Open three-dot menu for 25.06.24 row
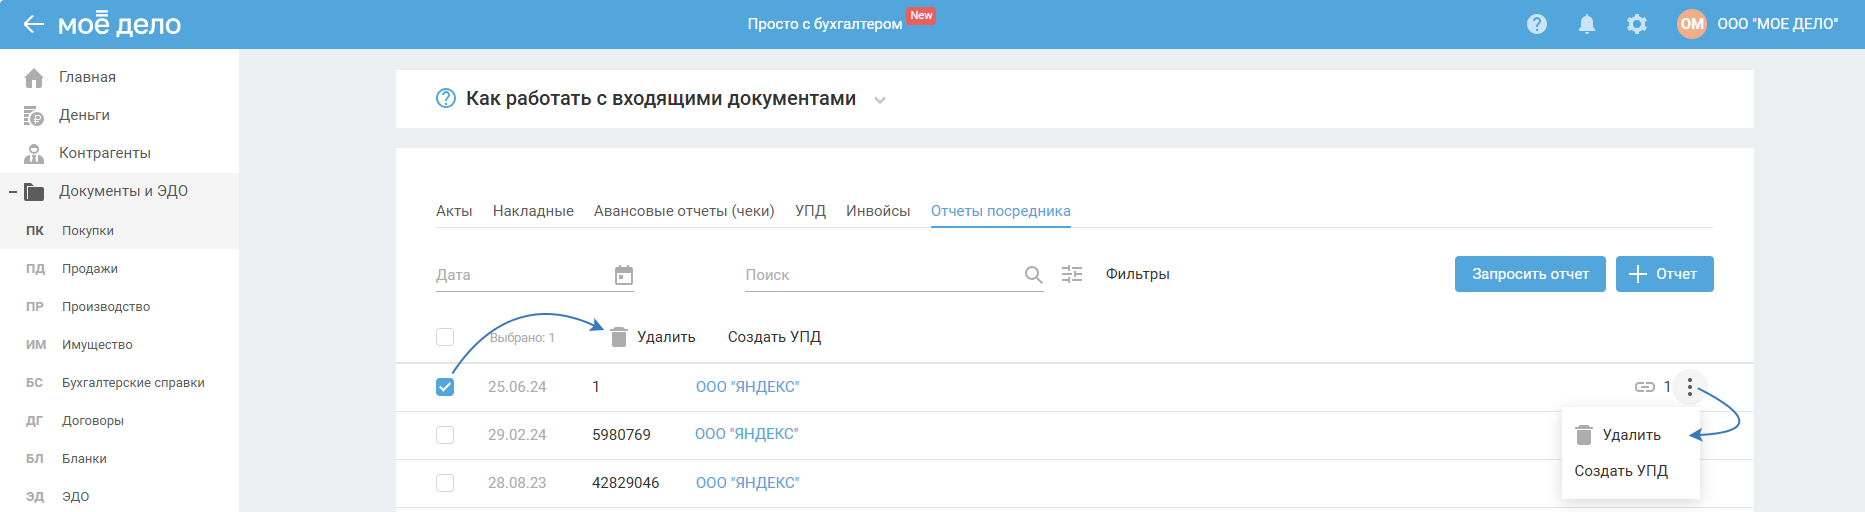Viewport: 1865px width, 512px height. coord(1690,387)
